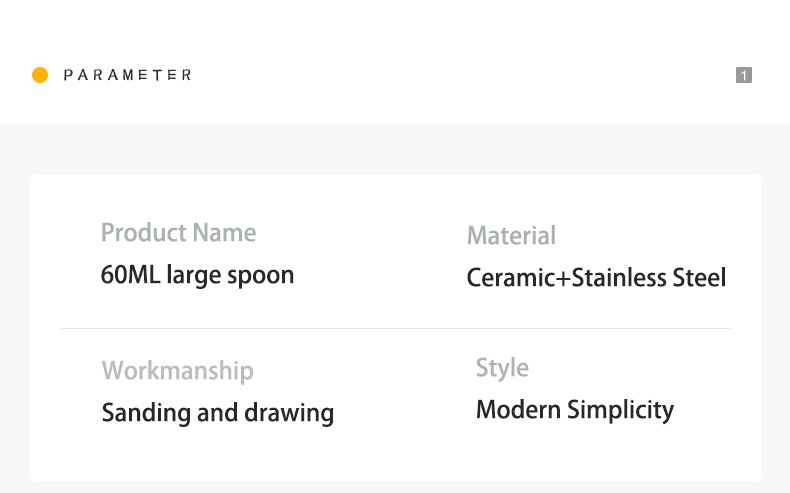Click the word Modern in style value
The image size is (790, 493).
point(518,410)
